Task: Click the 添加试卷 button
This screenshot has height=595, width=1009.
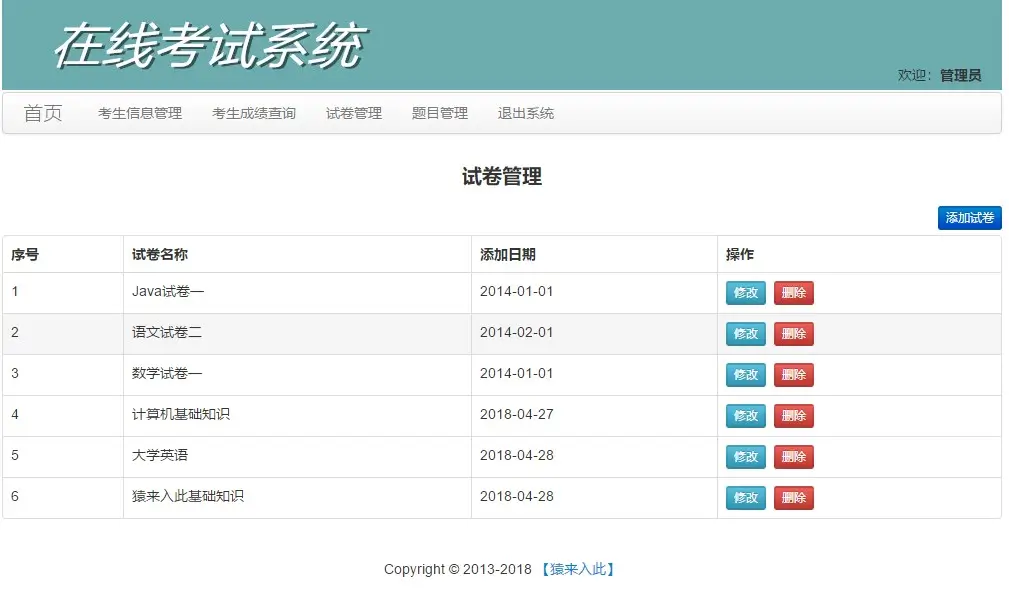Action: tap(968, 218)
